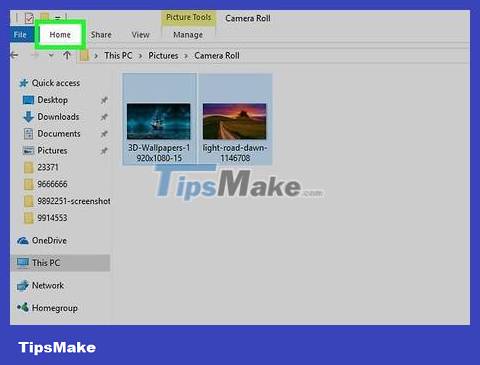The width and height of the screenshot is (480, 365).
Task: Click the Back navigation arrow
Action: [x=14, y=55]
